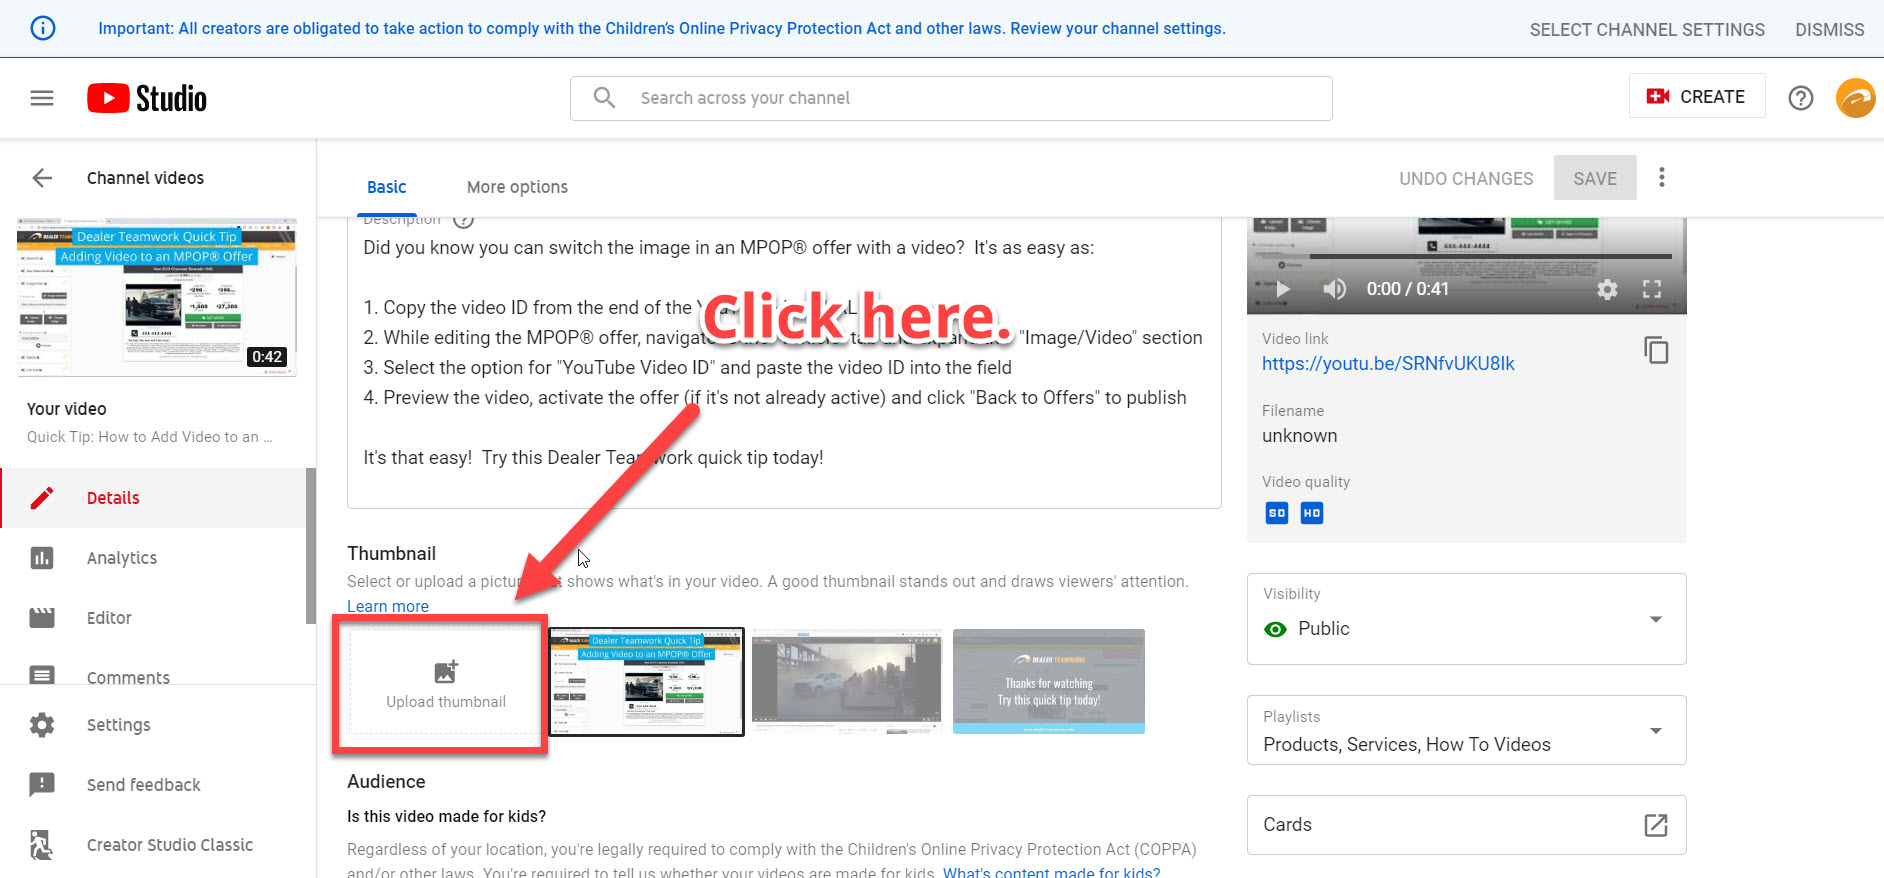Viewport: 1884px width, 878px height.
Task: Click the Details pencil icon
Action: 42,498
